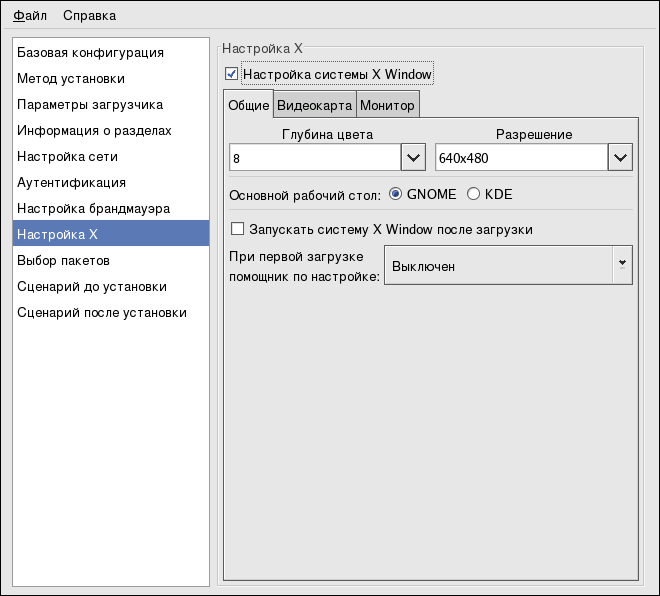Open Выбор пакетов section
Screen dimensions: 660x596
[x=64, y=260]
